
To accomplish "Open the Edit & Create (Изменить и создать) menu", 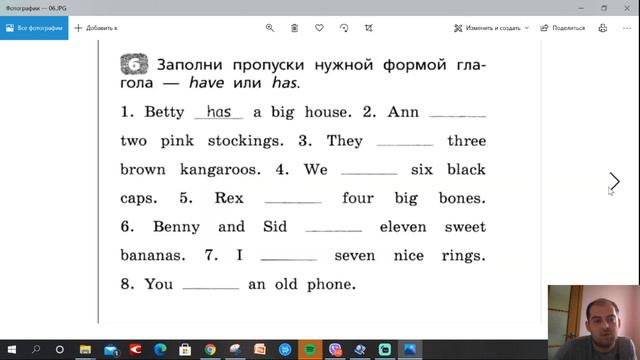I will tap(491, 28).
